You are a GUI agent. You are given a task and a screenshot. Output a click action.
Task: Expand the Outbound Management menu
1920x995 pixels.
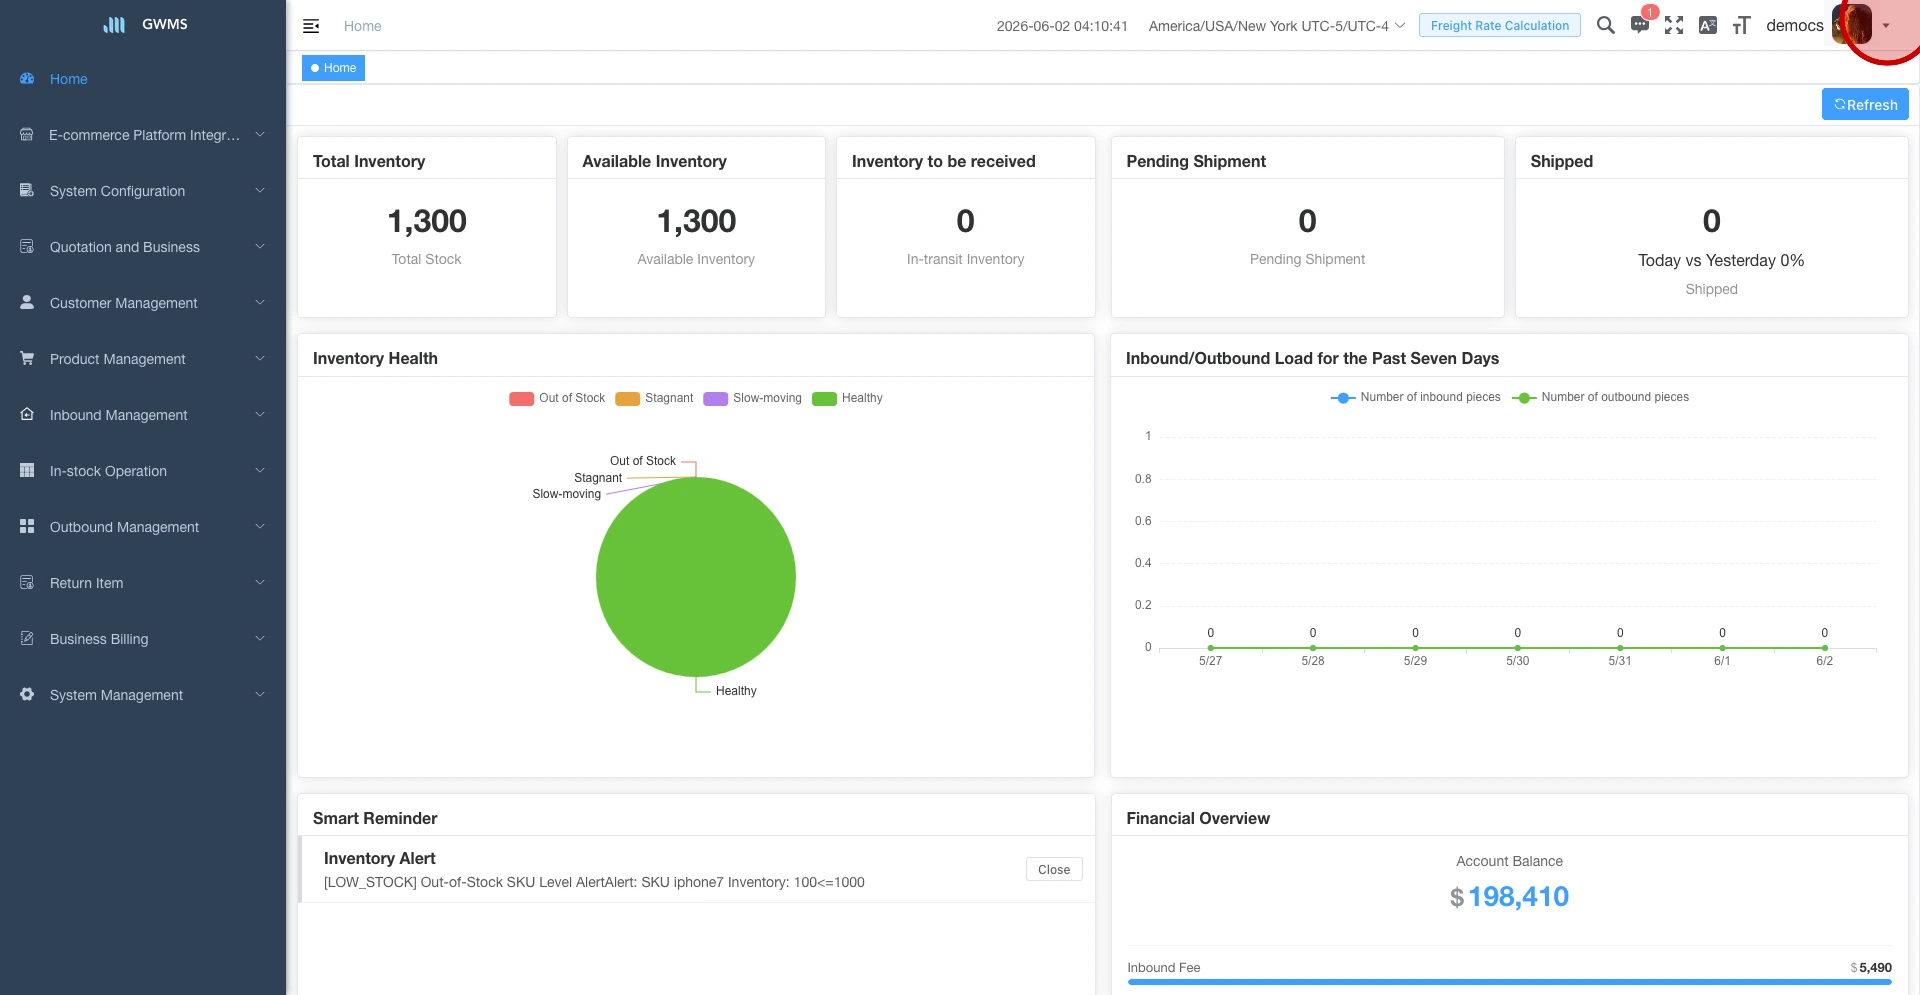(143, 527)
